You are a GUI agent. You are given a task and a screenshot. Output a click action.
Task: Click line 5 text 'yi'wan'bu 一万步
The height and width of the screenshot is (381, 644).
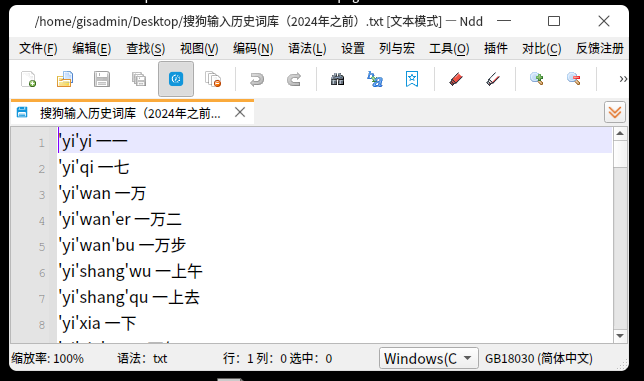click(x=122, y=245)
